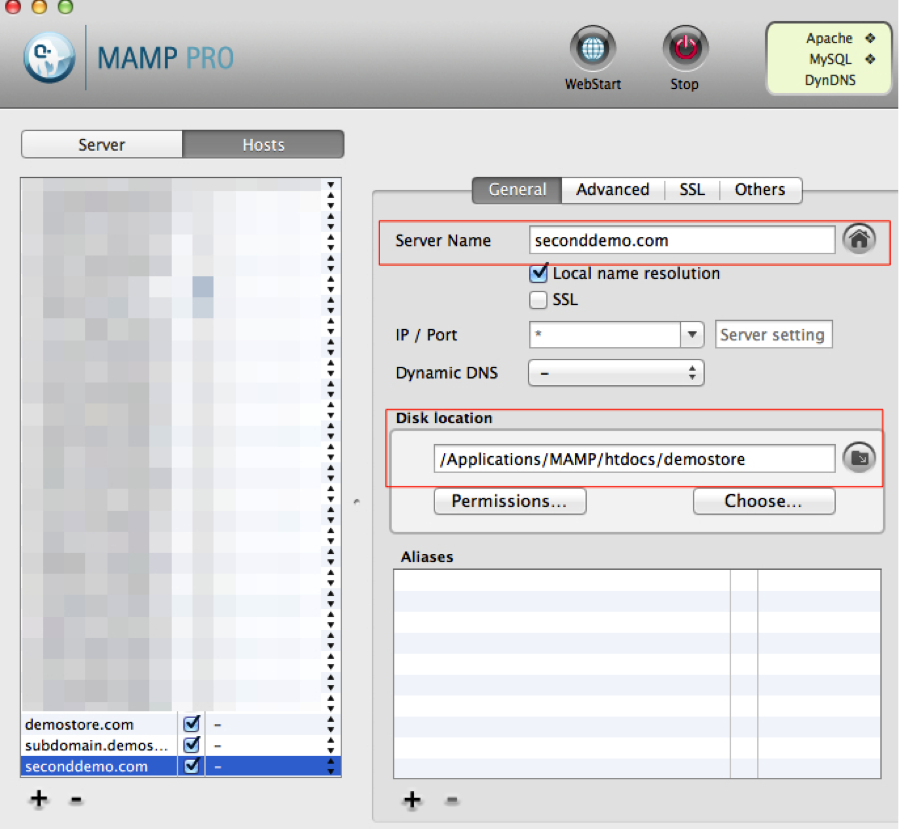The image size is (899, 830).
Task: Switch to the Server tab
Action: point(102,144)
